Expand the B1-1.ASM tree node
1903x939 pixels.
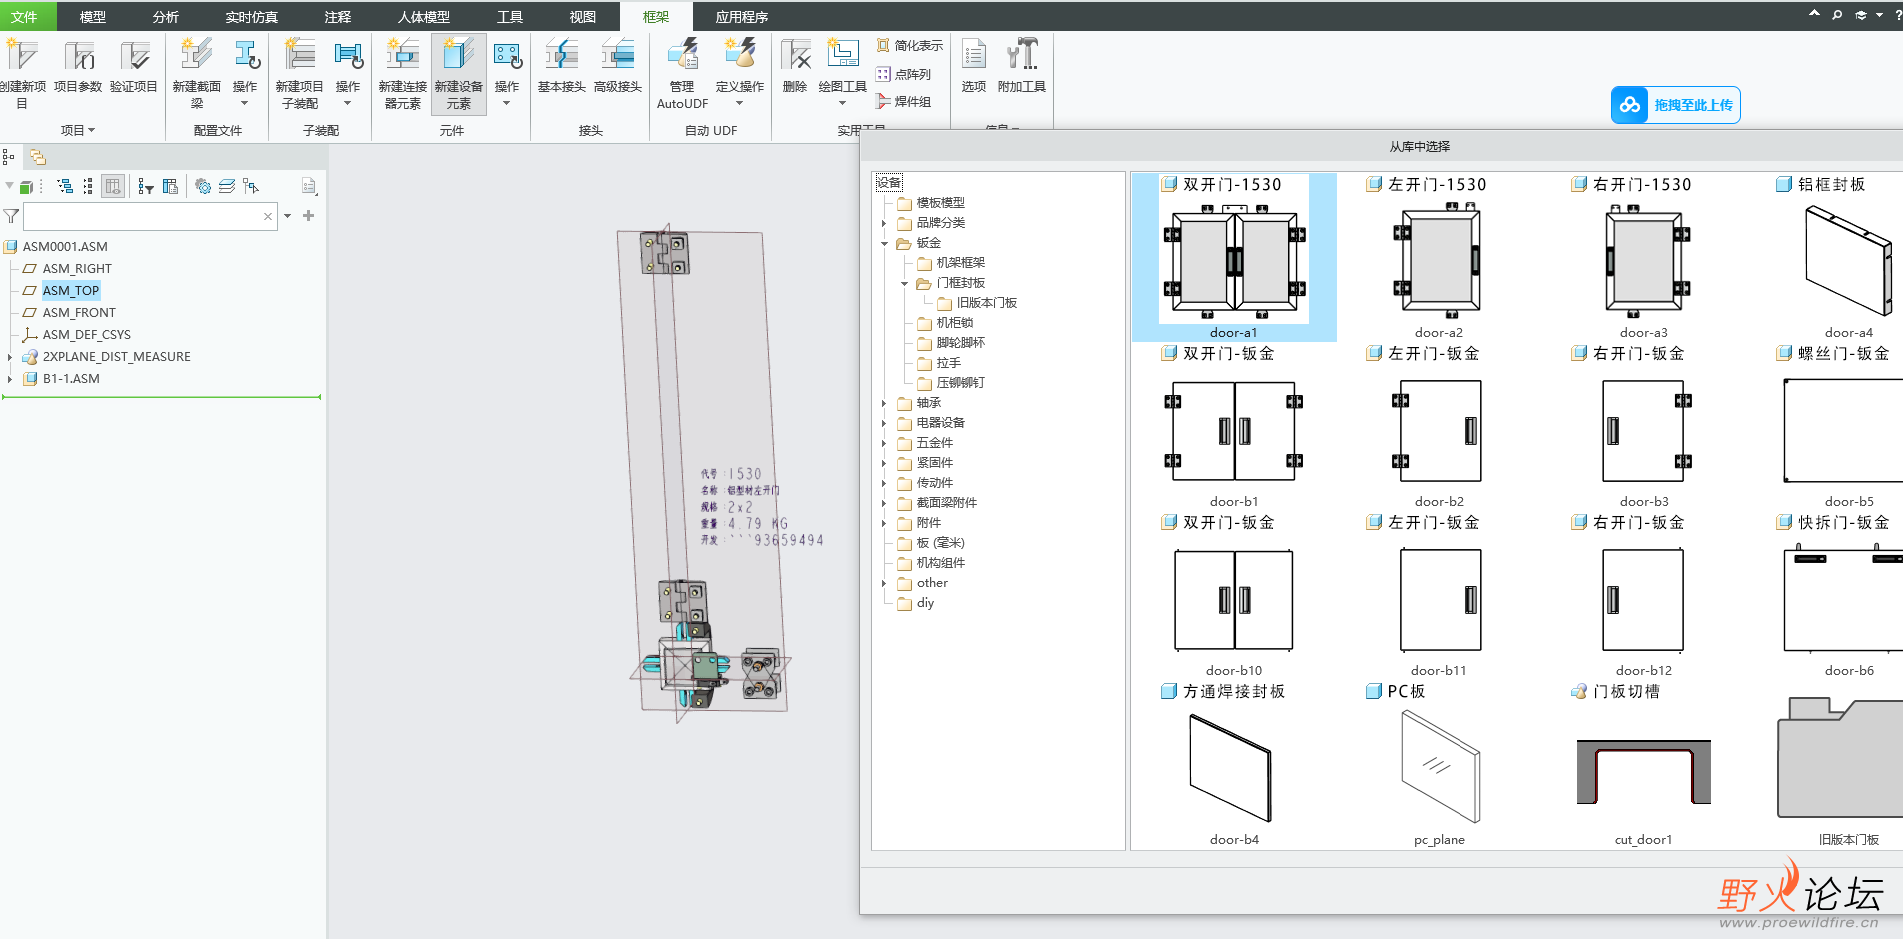(x=10, y=379)
